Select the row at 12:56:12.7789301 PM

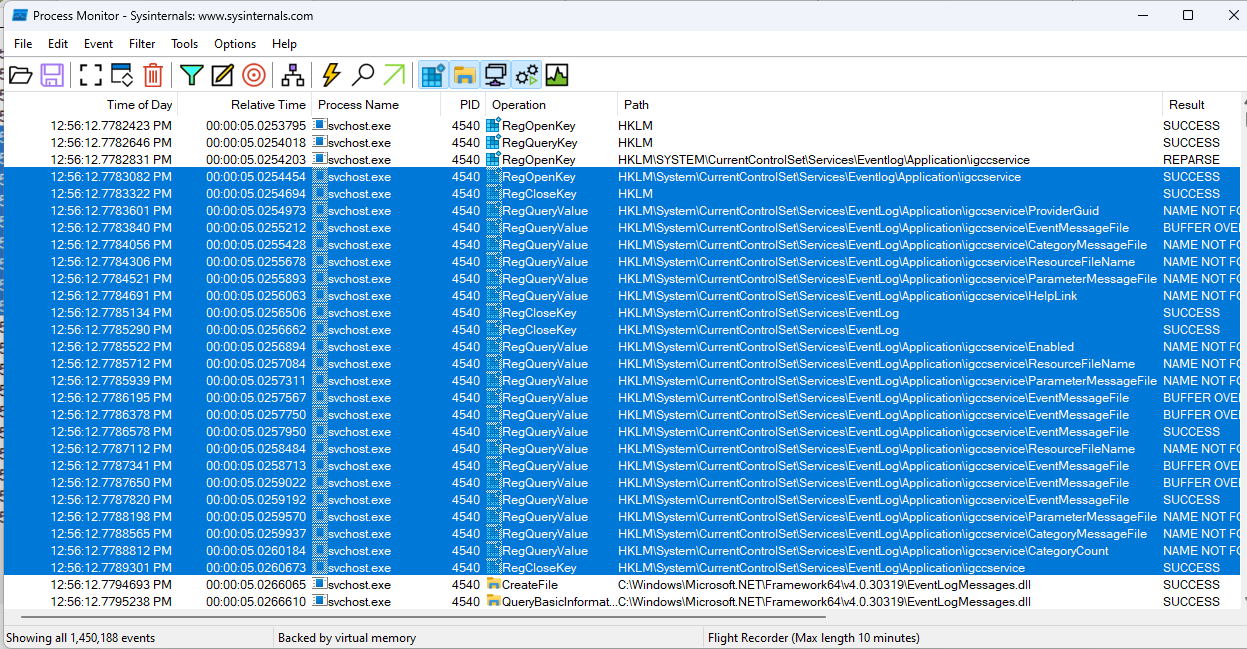pyautogui.click(x=623, y=568)
